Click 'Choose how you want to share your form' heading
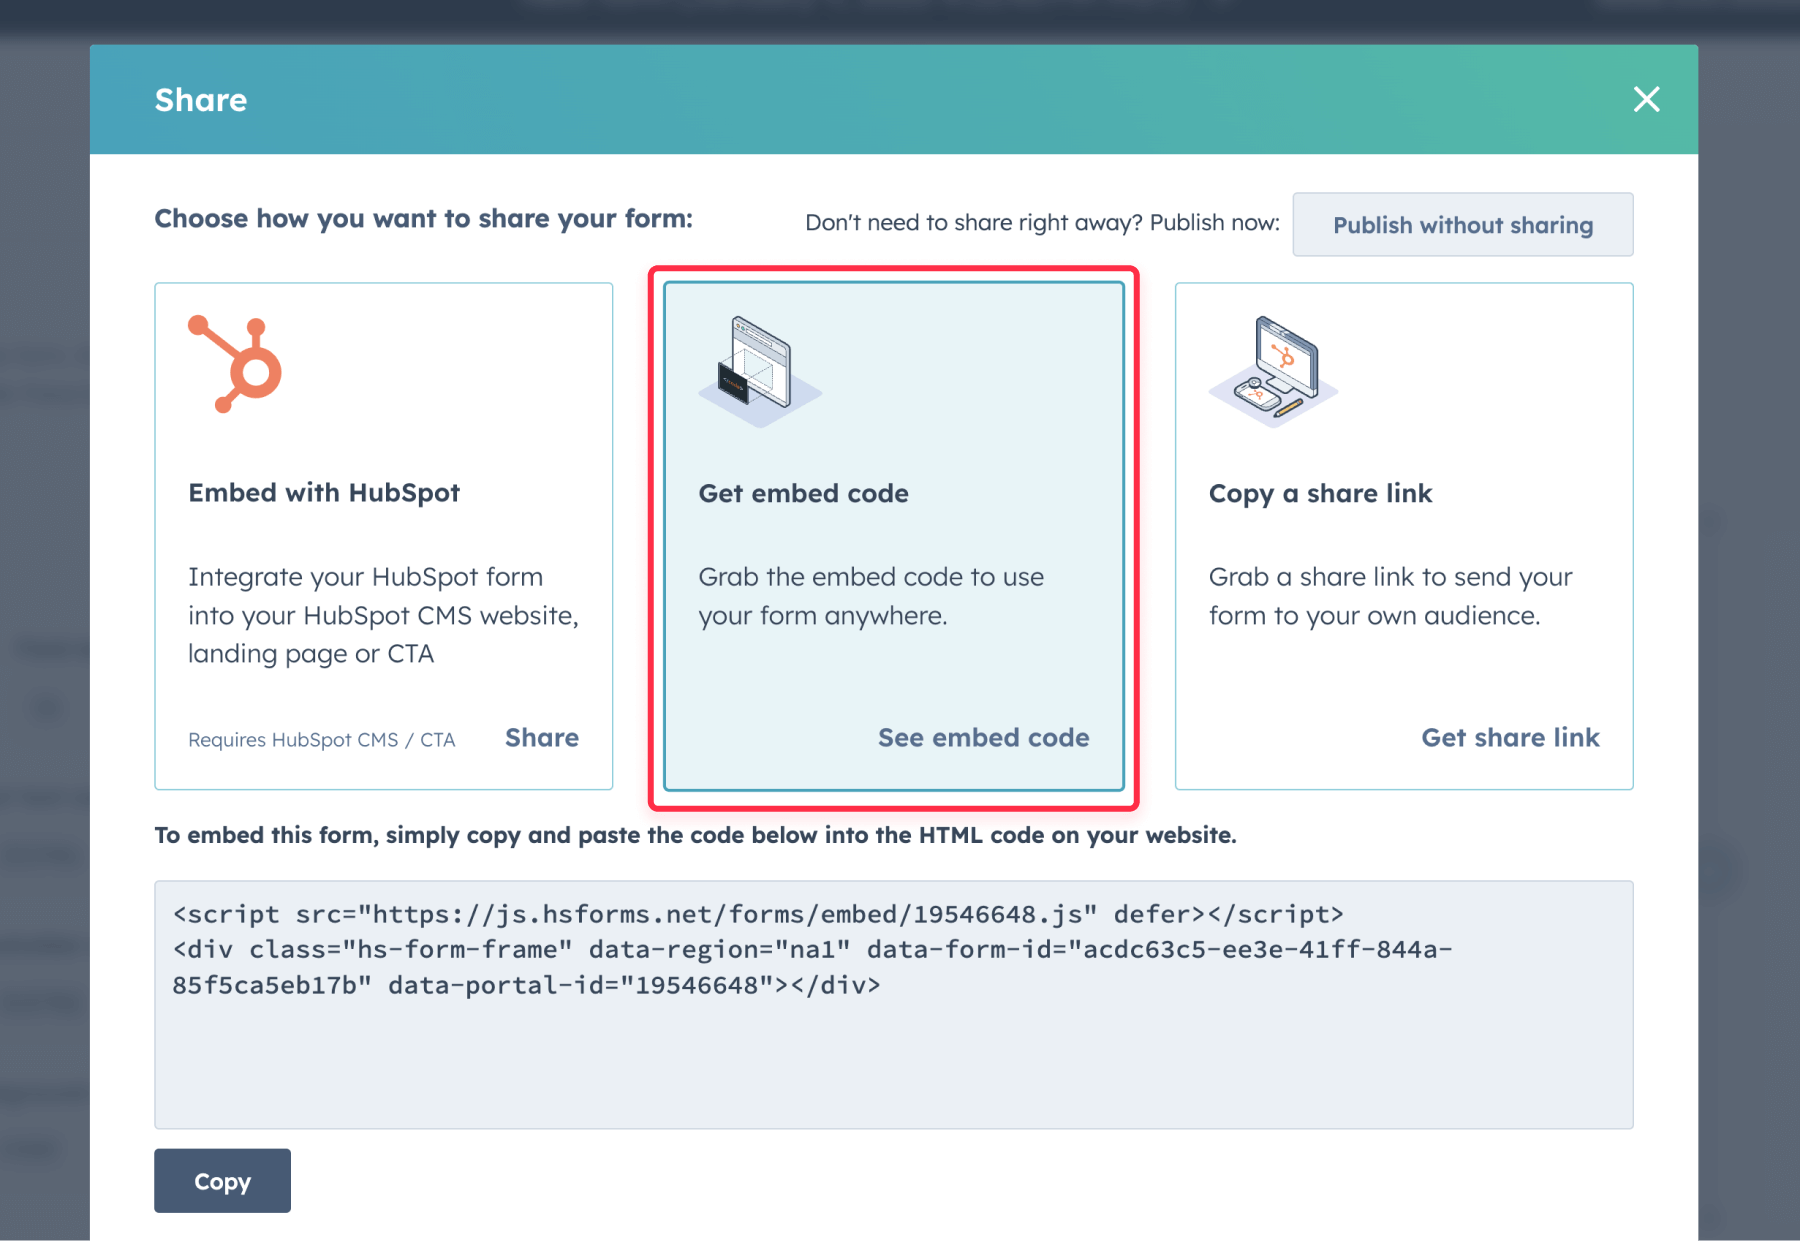 423,219
